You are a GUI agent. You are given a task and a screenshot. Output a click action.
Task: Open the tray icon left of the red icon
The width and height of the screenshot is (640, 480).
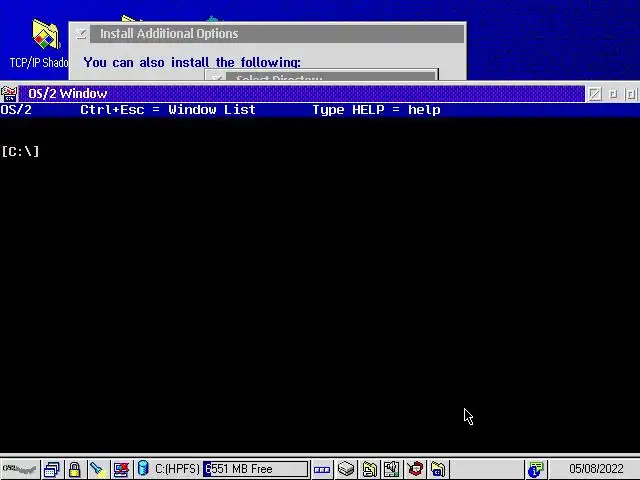click(392, 469)
